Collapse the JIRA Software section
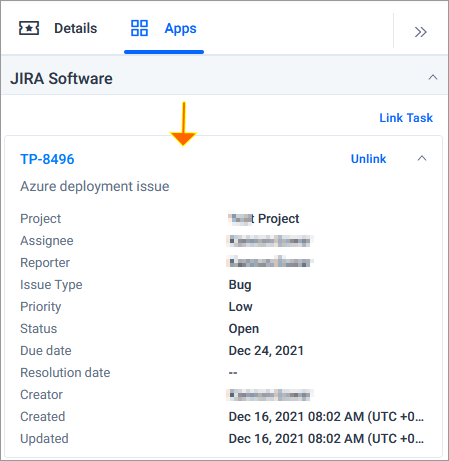 [x=433, y=77]
